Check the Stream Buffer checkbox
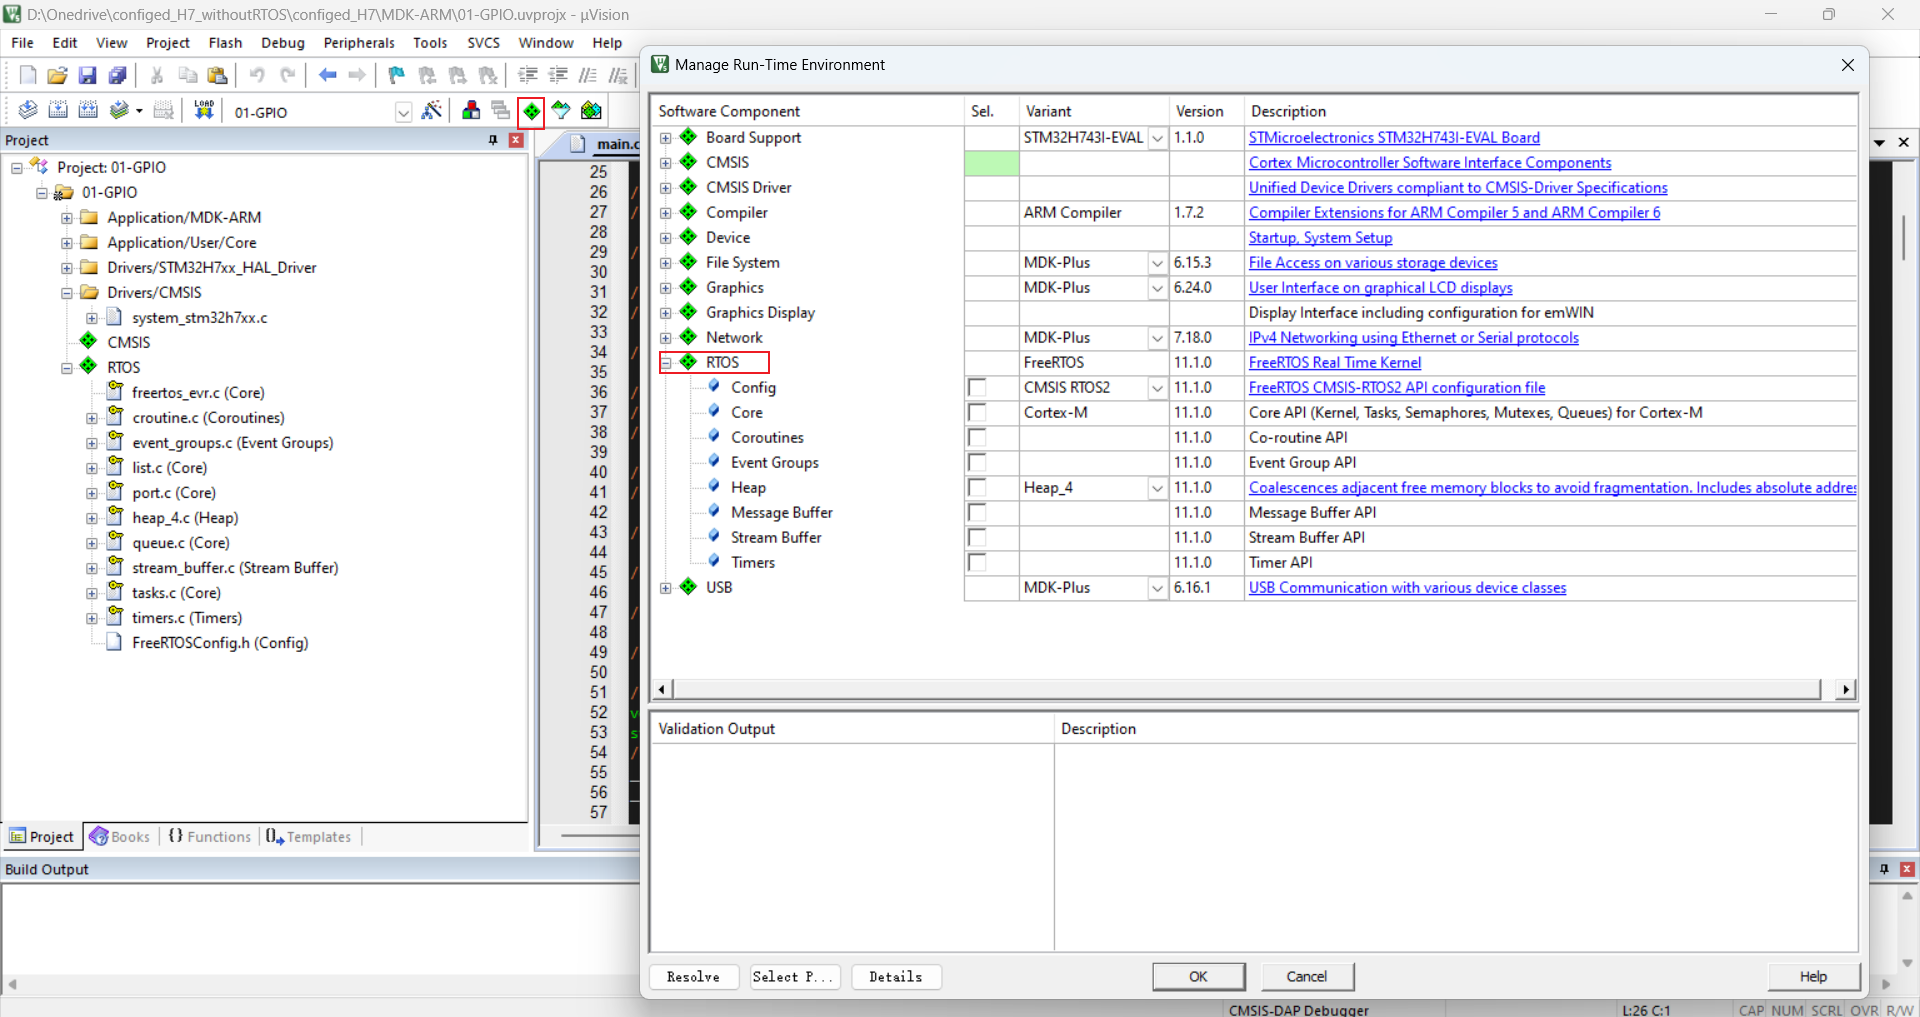1920x1017 pixels. (977, 538)
